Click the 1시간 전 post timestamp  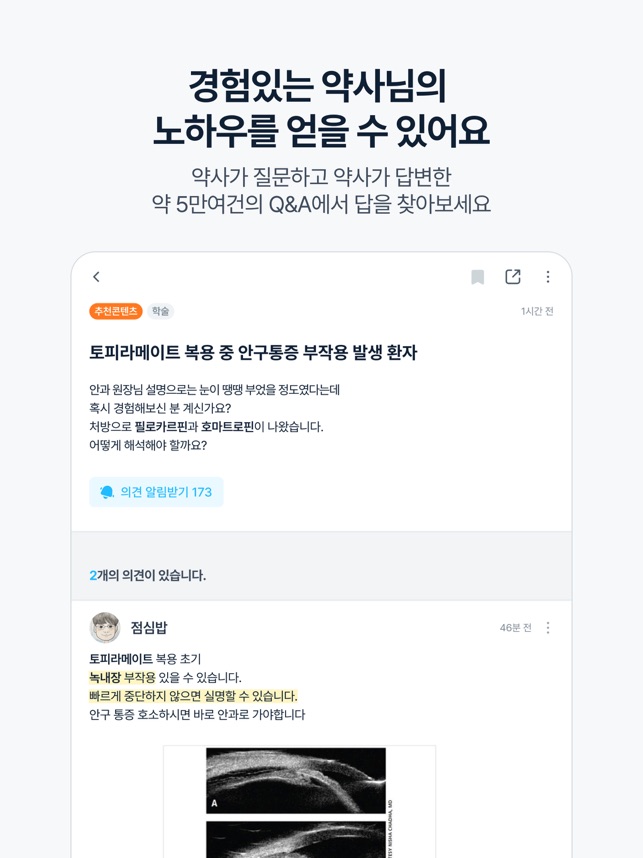(537, 311)
